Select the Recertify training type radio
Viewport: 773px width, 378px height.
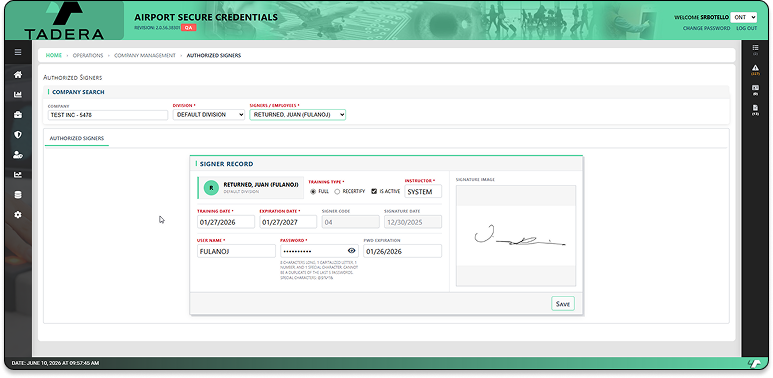(x=337, y=191)
